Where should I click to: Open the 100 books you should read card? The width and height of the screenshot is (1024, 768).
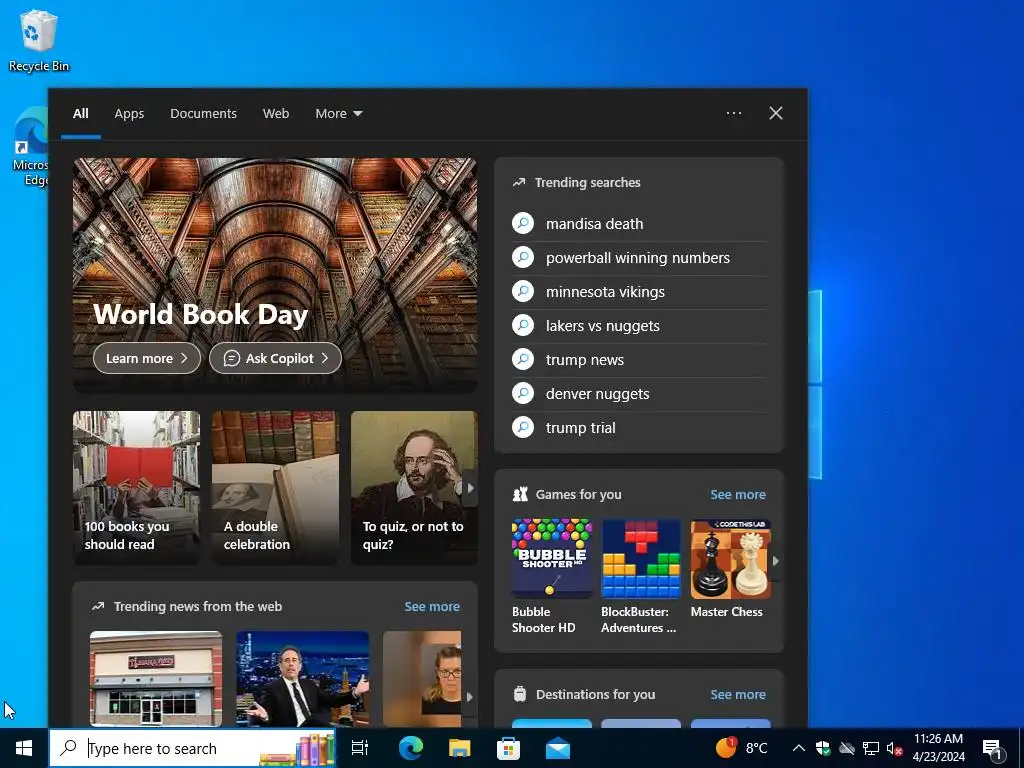click(136, 487)
